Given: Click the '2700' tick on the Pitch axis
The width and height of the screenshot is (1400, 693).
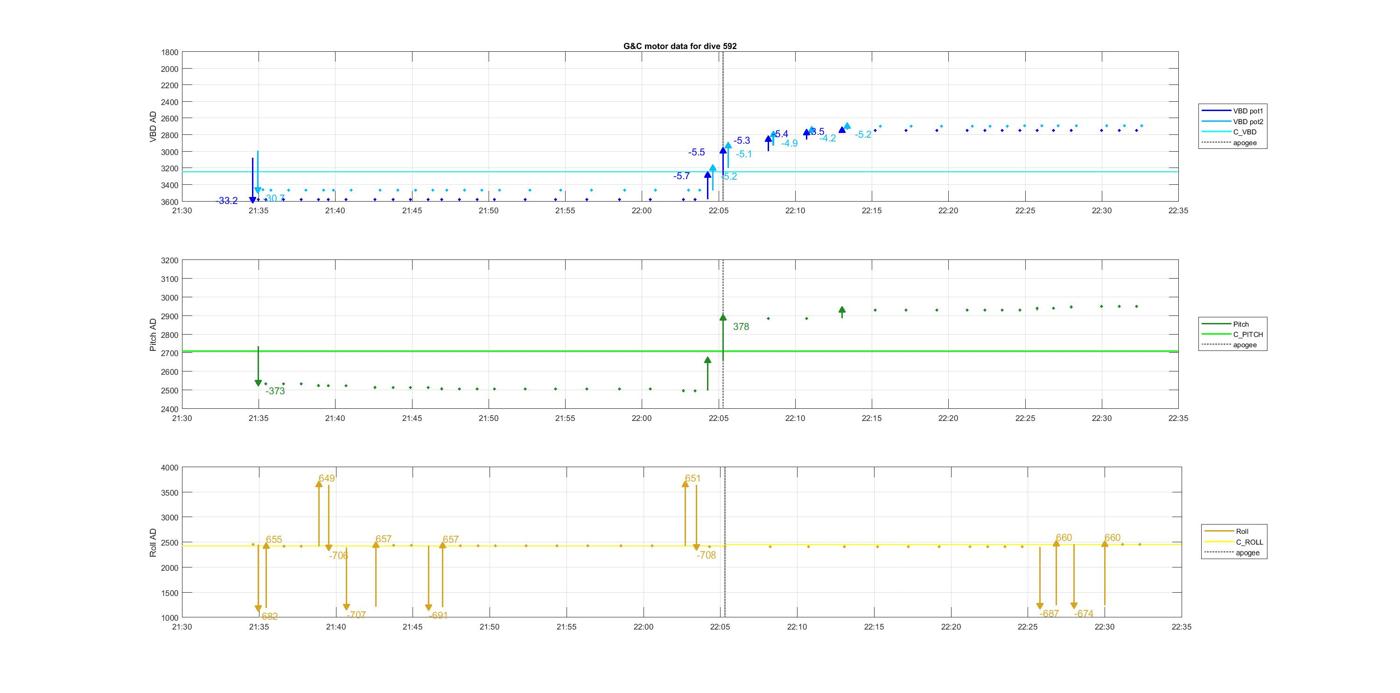Looking at the screenshot, I should [170, 353].
